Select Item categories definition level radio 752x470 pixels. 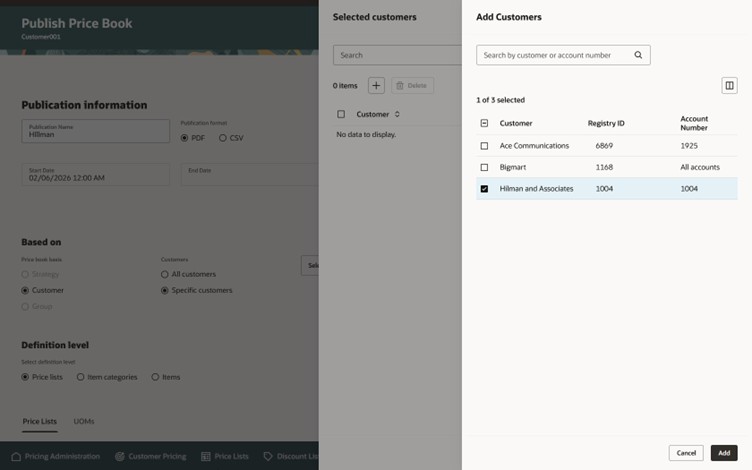[x=81, y=377]
